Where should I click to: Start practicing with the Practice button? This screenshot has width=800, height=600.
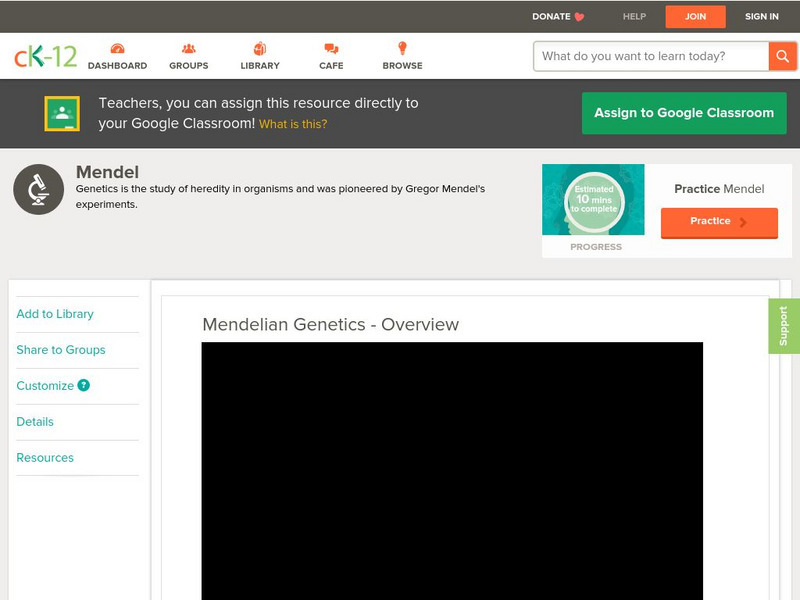[718, 222]
